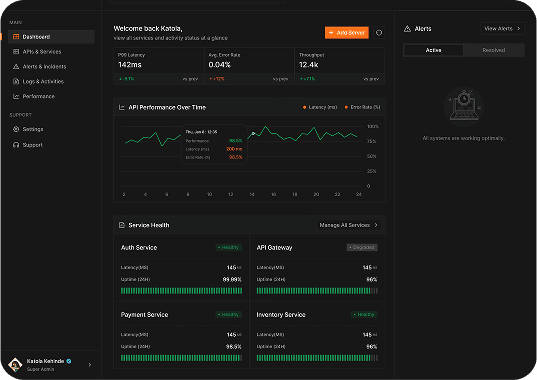Click the Payment Service uptime bar
Viewport: 537px width, 380px height.
point(181,358)
